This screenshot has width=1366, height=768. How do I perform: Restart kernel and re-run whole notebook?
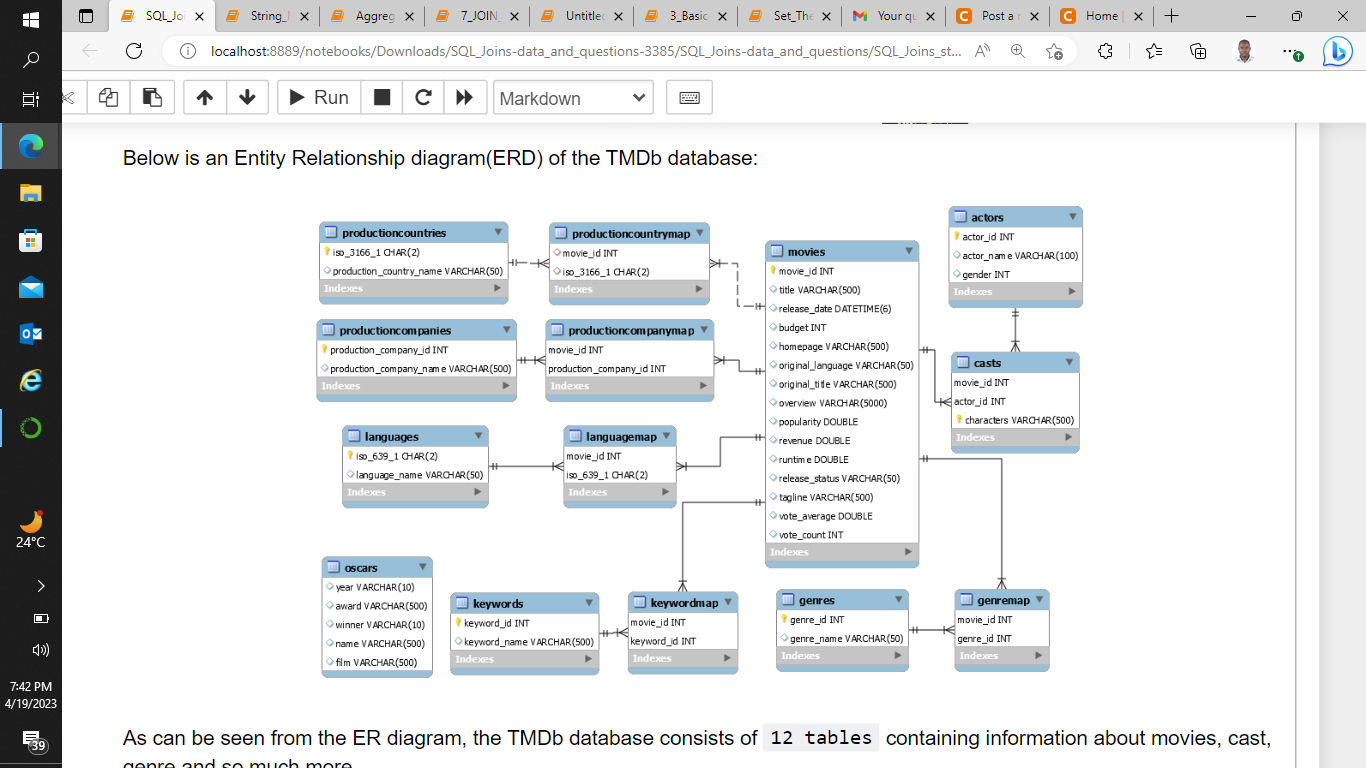(463, 97)
